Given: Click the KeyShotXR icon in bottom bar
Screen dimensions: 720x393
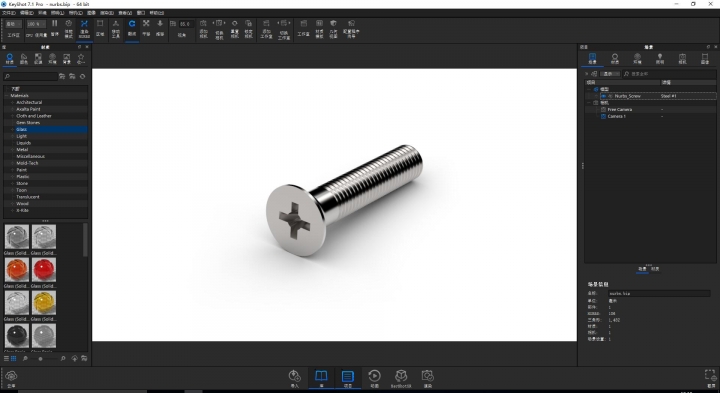Looking at the screenshot, I should pyautogui.click(x=401, y=379).
